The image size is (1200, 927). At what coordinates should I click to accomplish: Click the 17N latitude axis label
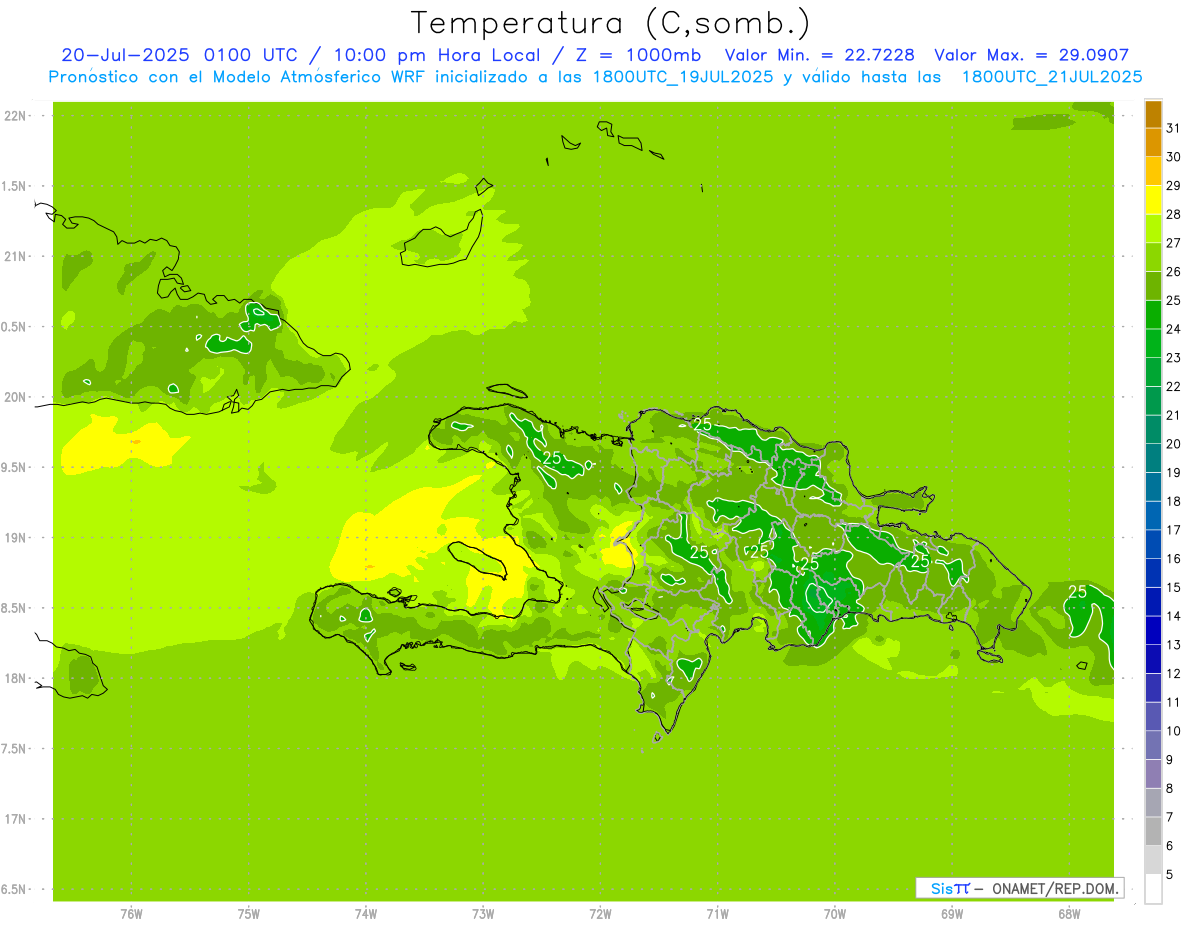pos(15,819)
